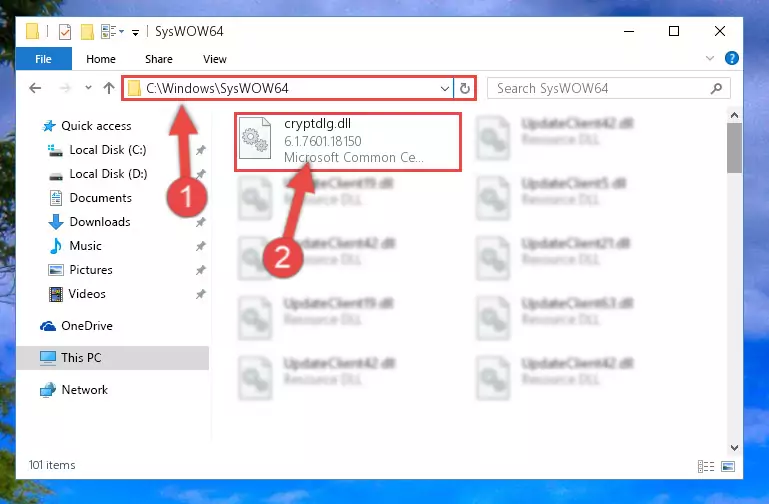
Task: Click scrollbar up arrow in file list
Action: (734, 115)
